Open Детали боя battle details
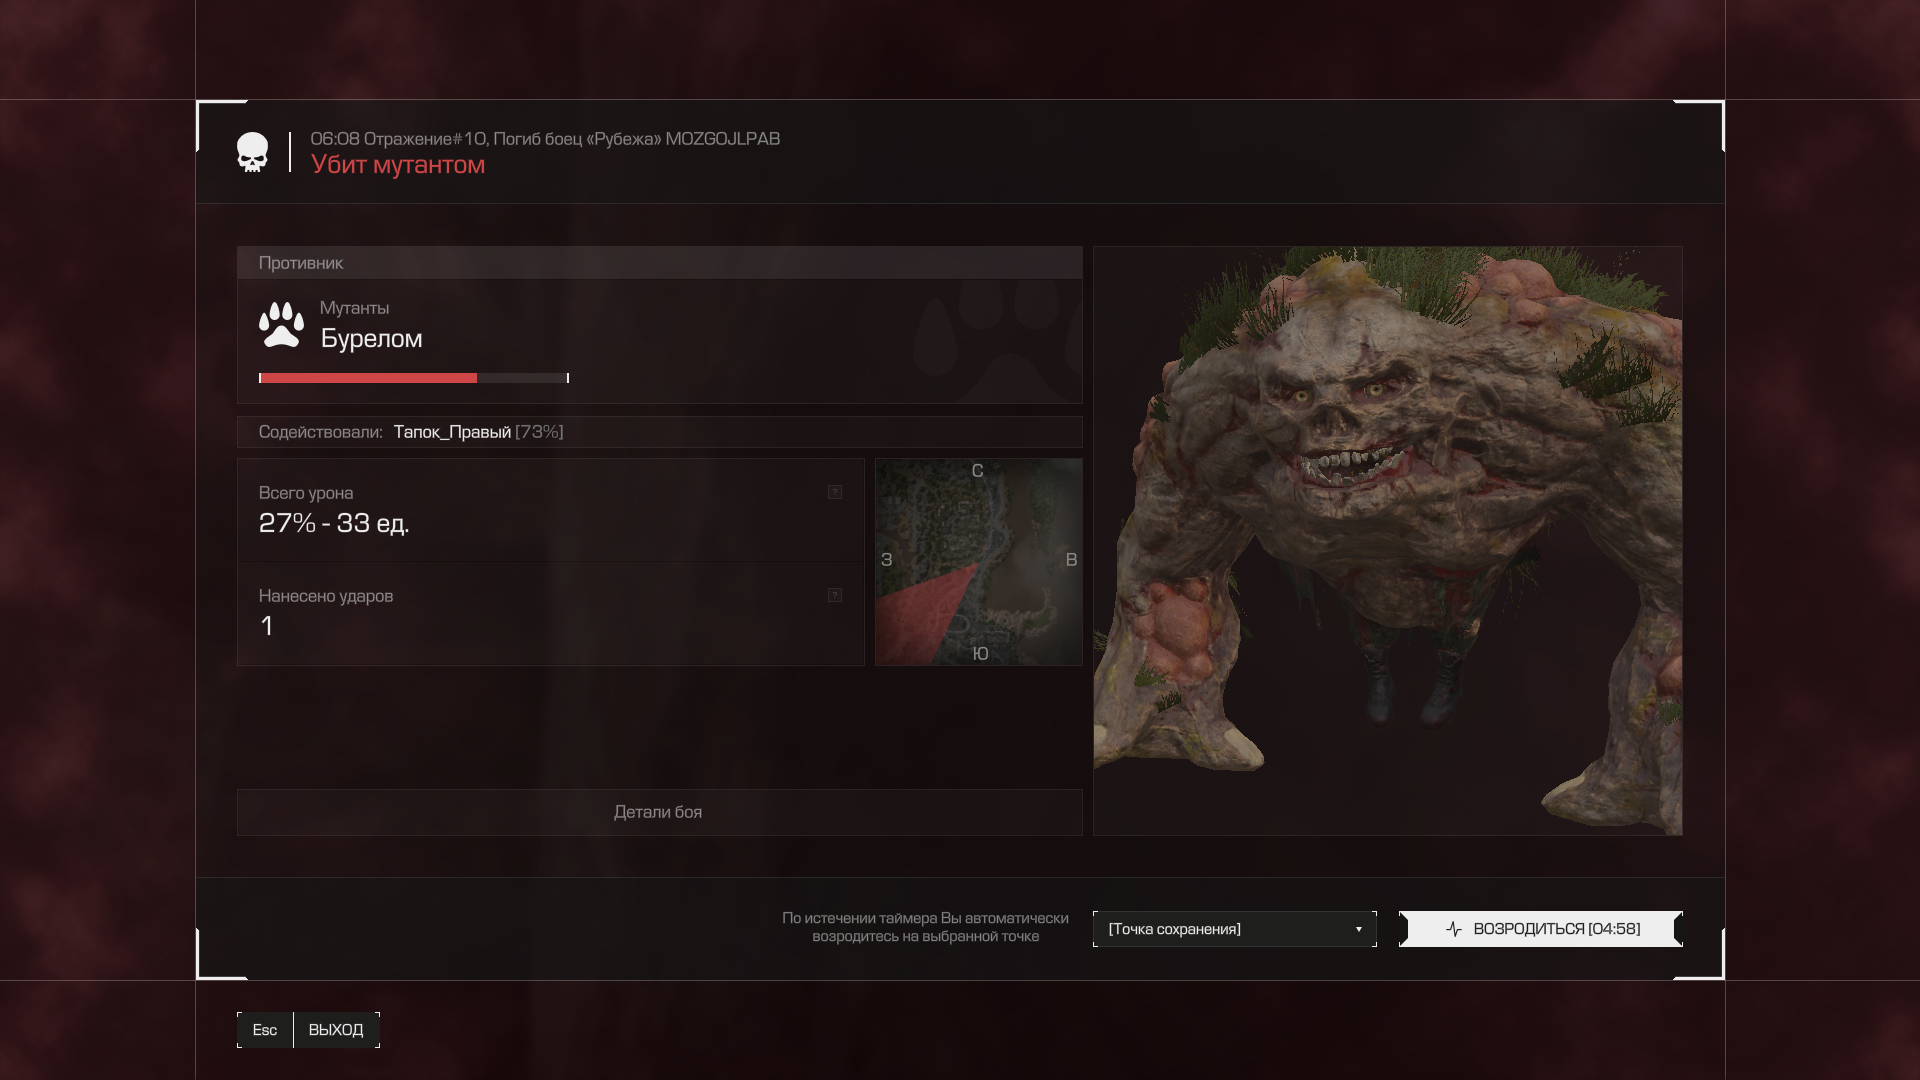Viewport: 1920px width, 1080px height. [659, 812]
